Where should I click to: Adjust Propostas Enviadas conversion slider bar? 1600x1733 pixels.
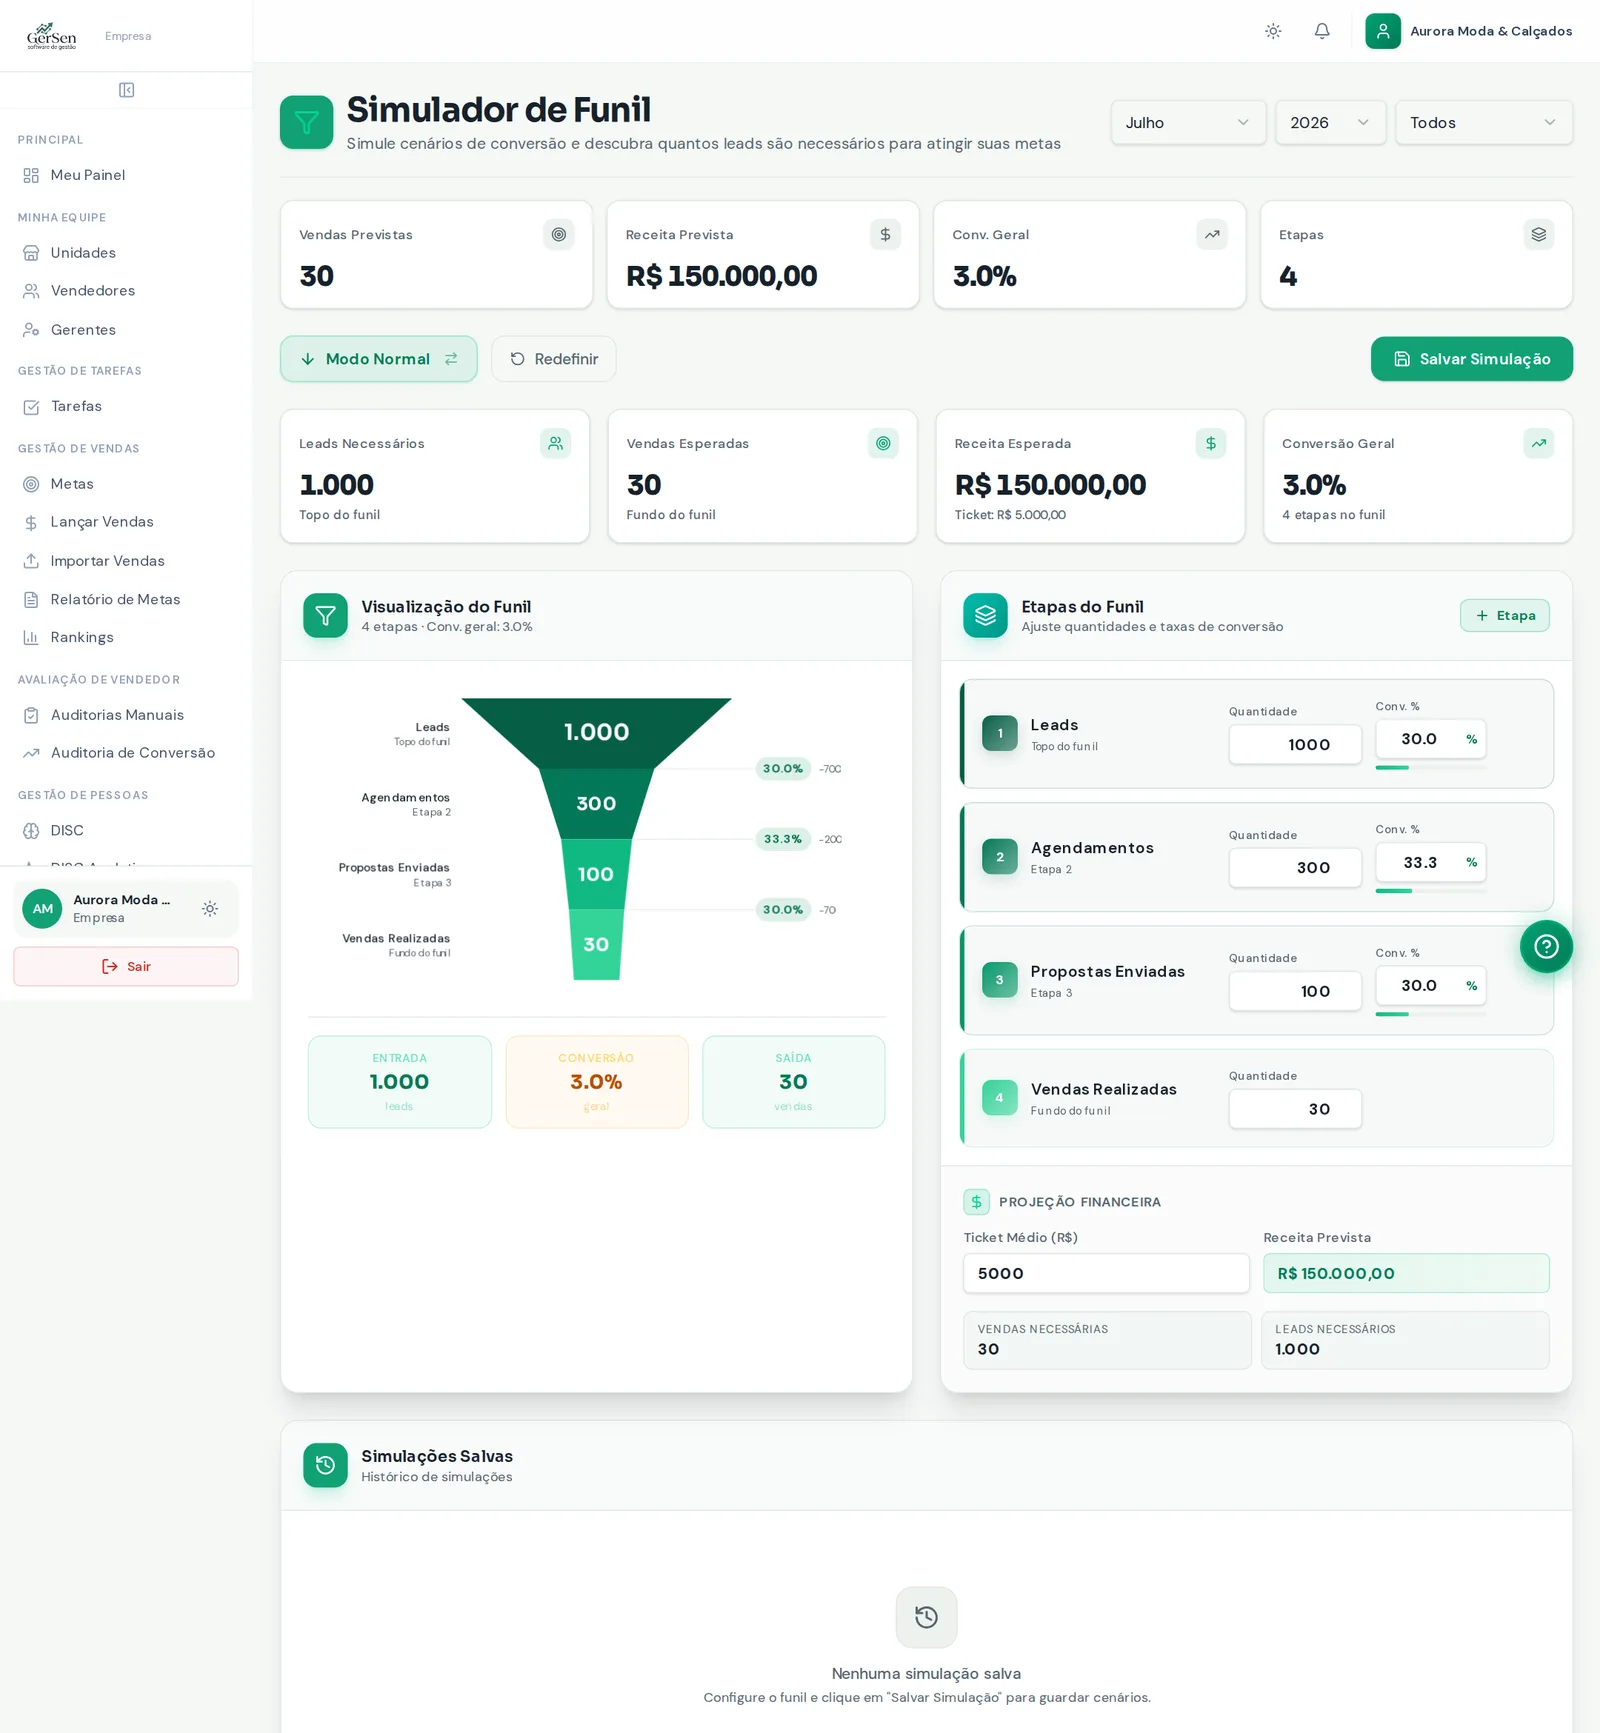pyautogui.click(x=1430, y=1014)
